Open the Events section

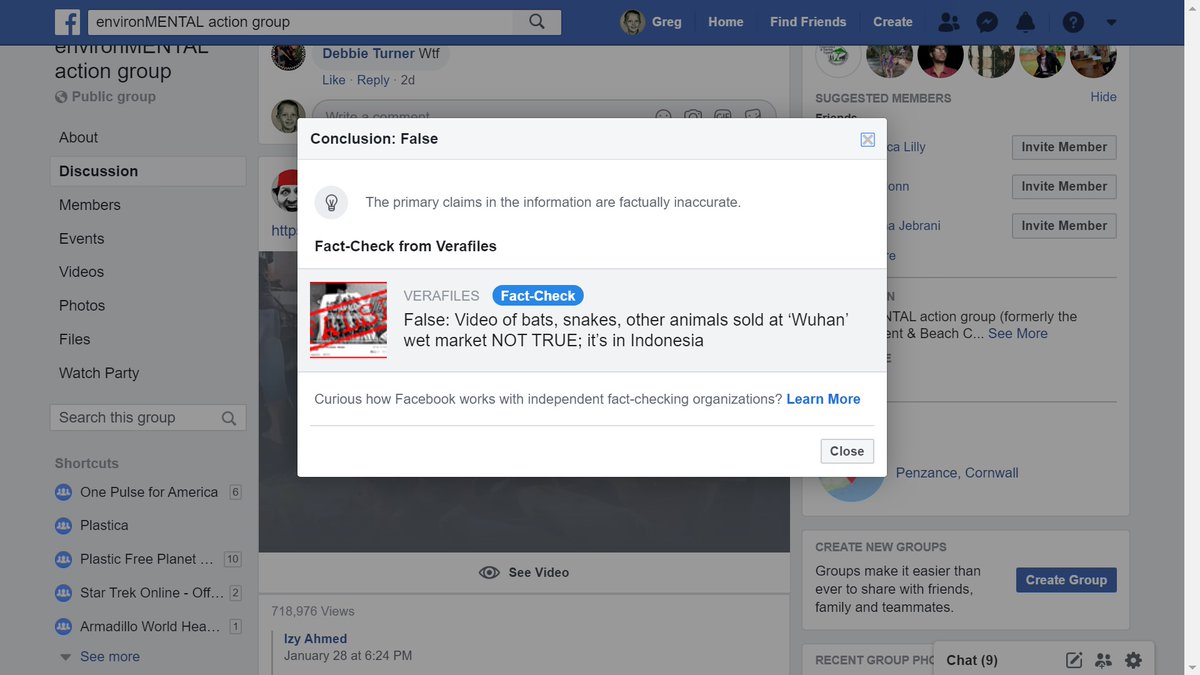[81, 239]
